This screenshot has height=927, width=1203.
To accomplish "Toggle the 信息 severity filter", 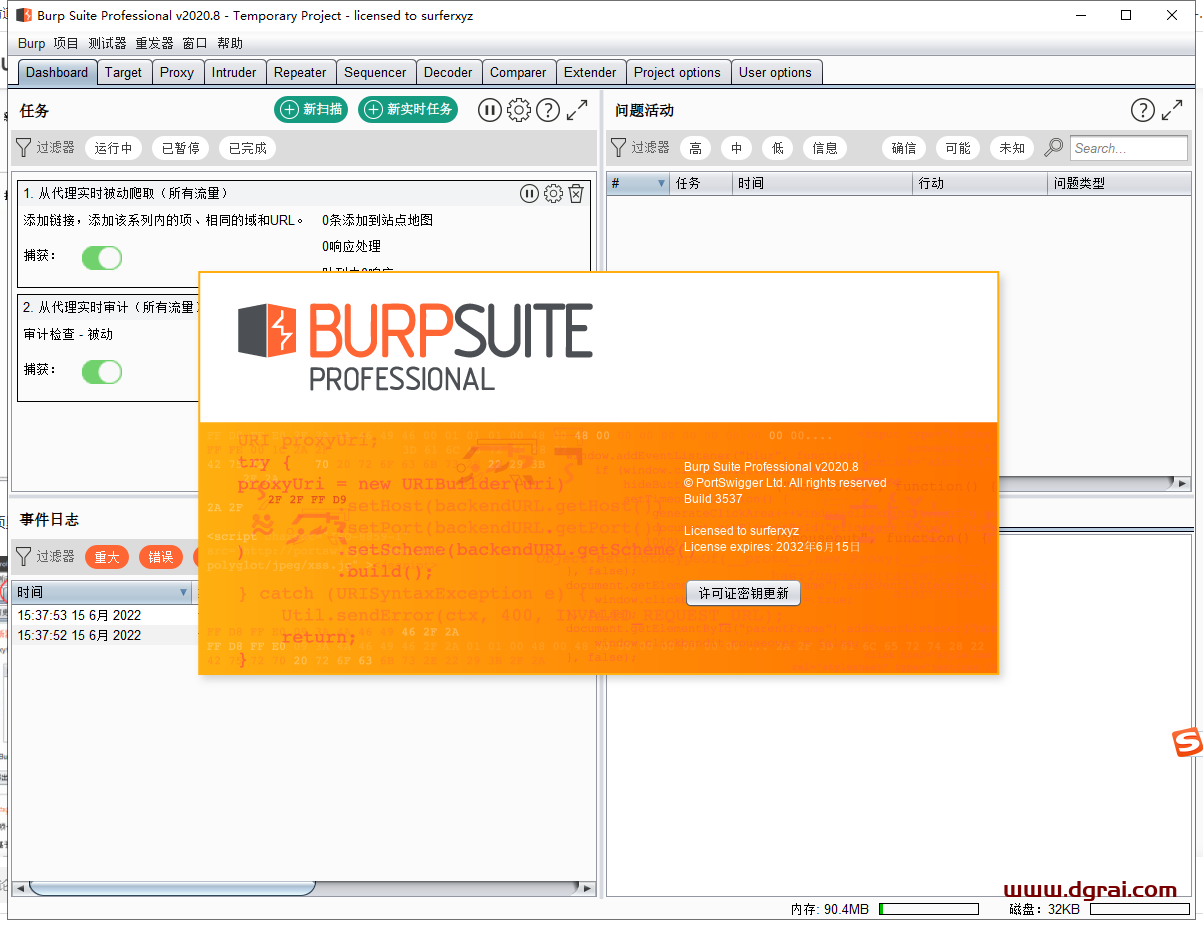I will click(825, 148).
